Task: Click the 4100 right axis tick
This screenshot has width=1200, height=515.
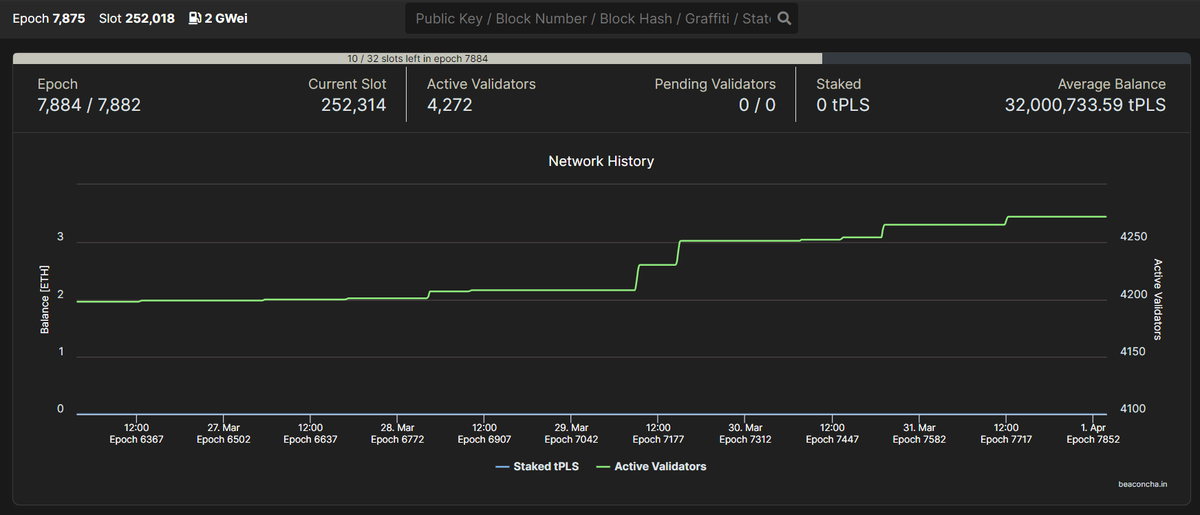Action: tap(1133, 409)
